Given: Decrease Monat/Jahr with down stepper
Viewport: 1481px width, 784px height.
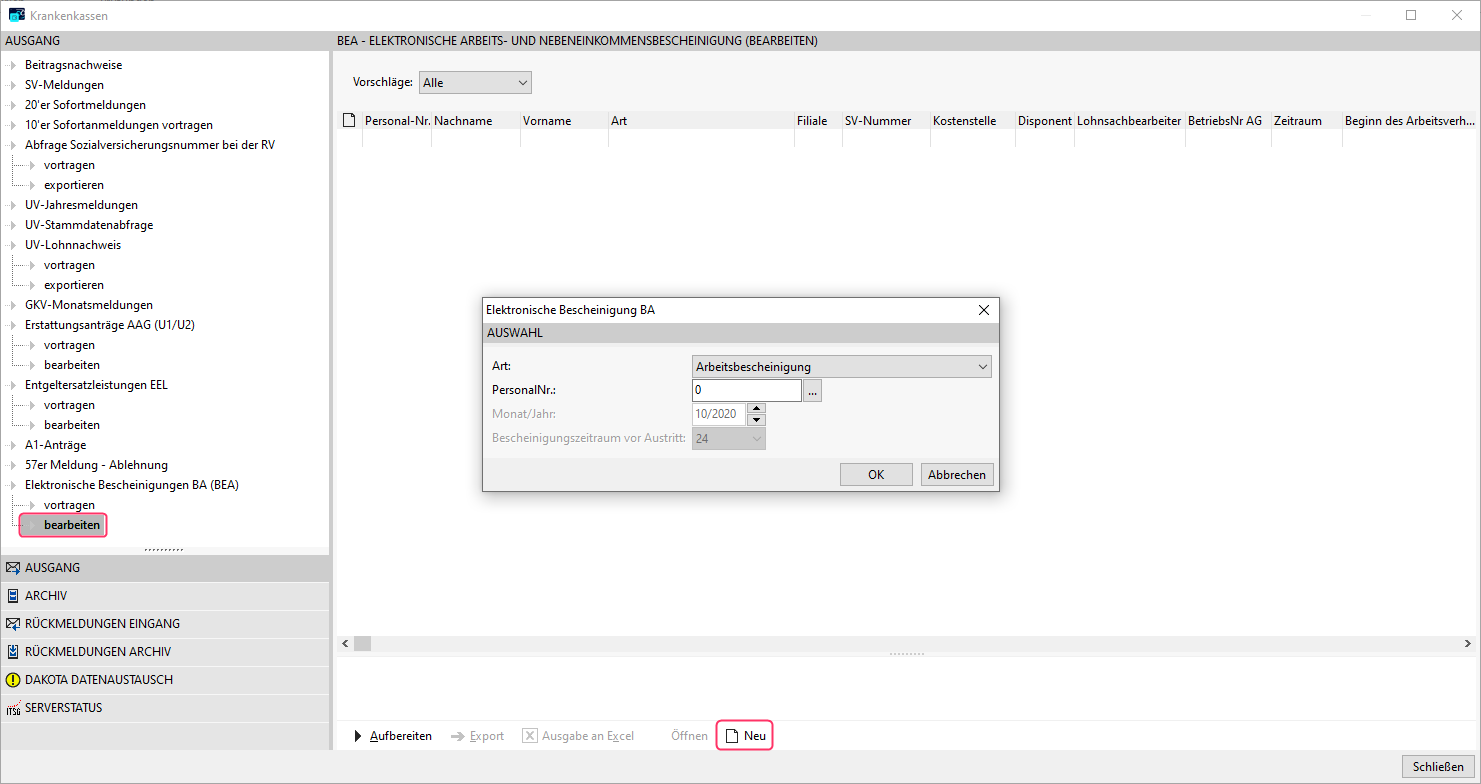Looking at the screenshot, I should click(756, 420).
